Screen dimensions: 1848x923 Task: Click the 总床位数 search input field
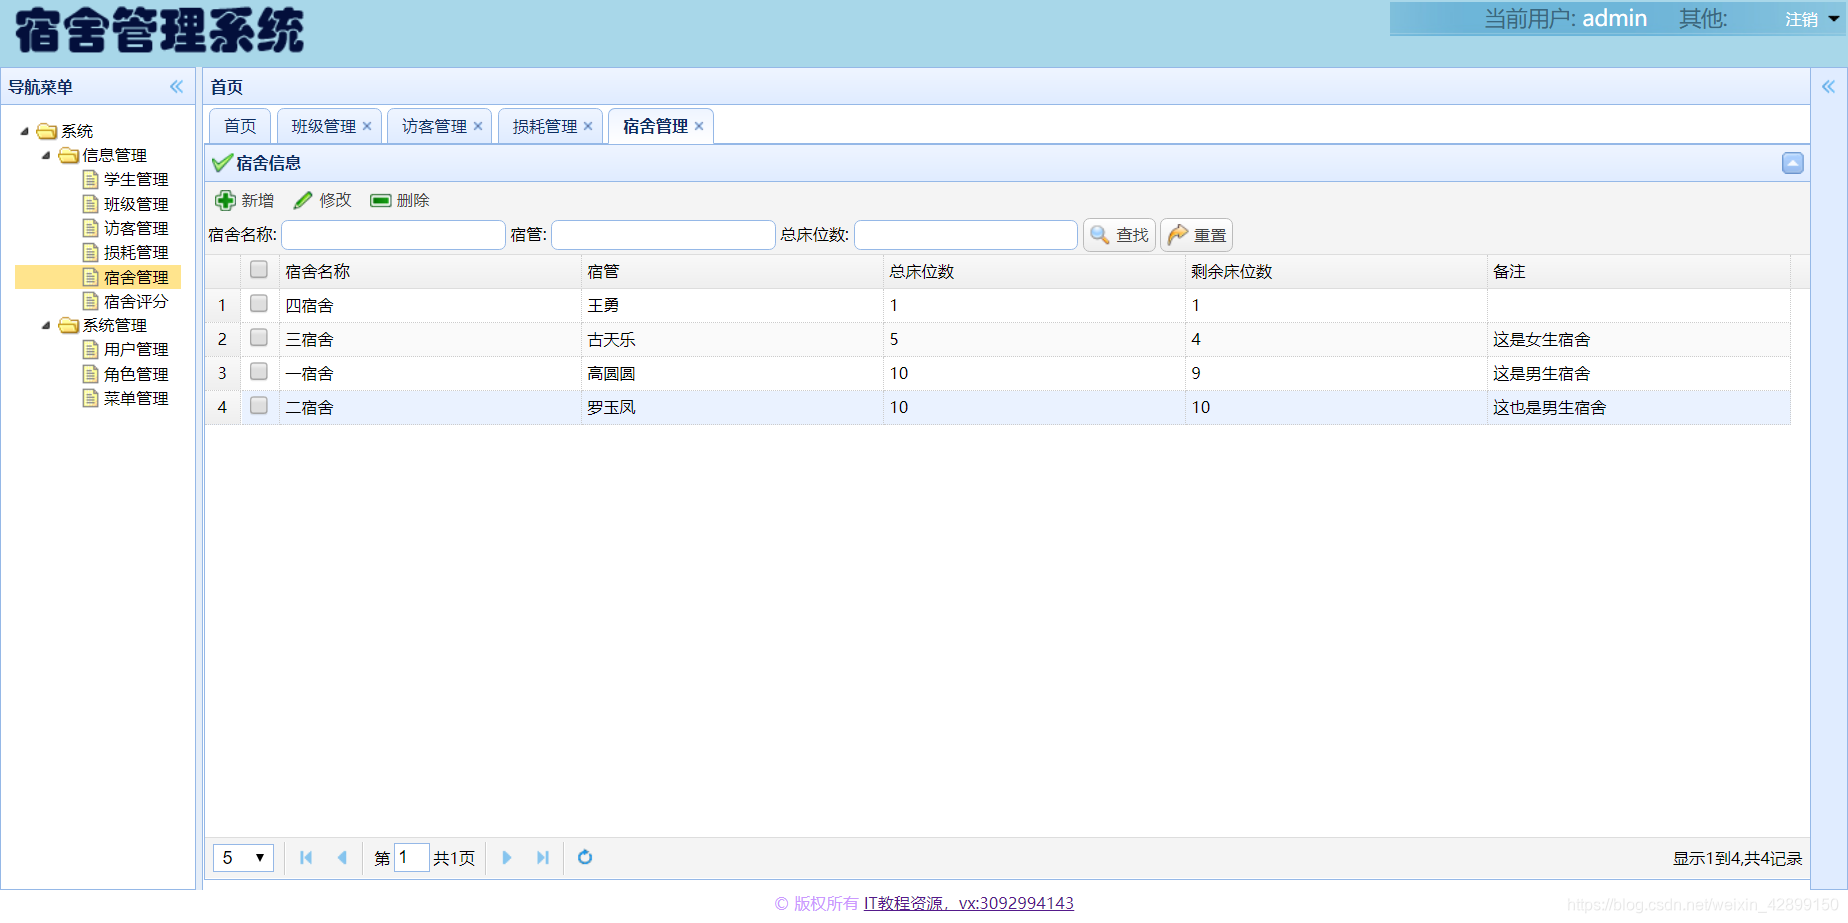tap(966, 235)
